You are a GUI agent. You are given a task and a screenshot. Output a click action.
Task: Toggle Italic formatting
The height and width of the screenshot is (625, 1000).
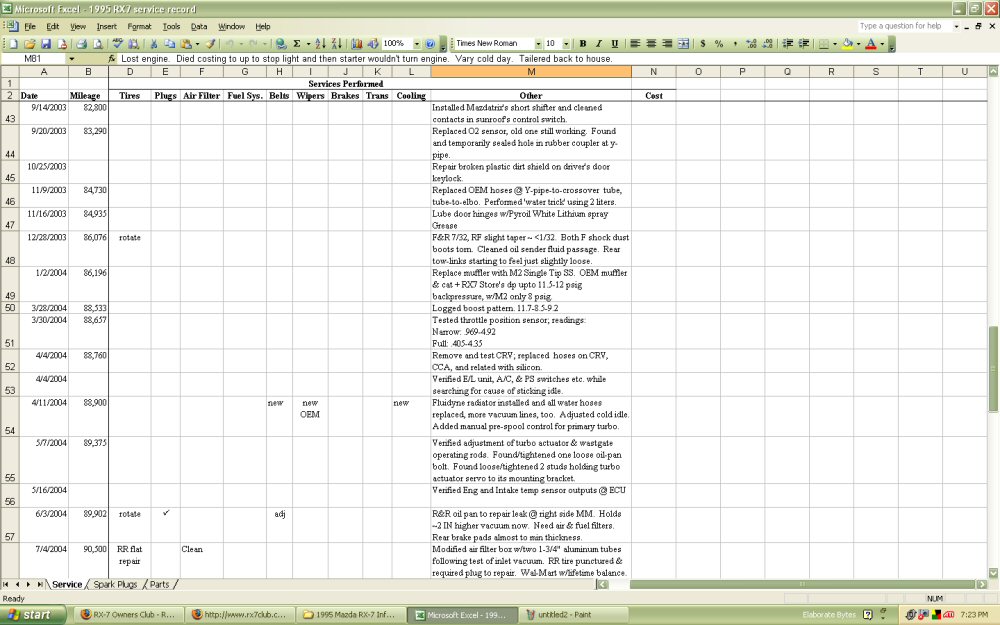598,43
